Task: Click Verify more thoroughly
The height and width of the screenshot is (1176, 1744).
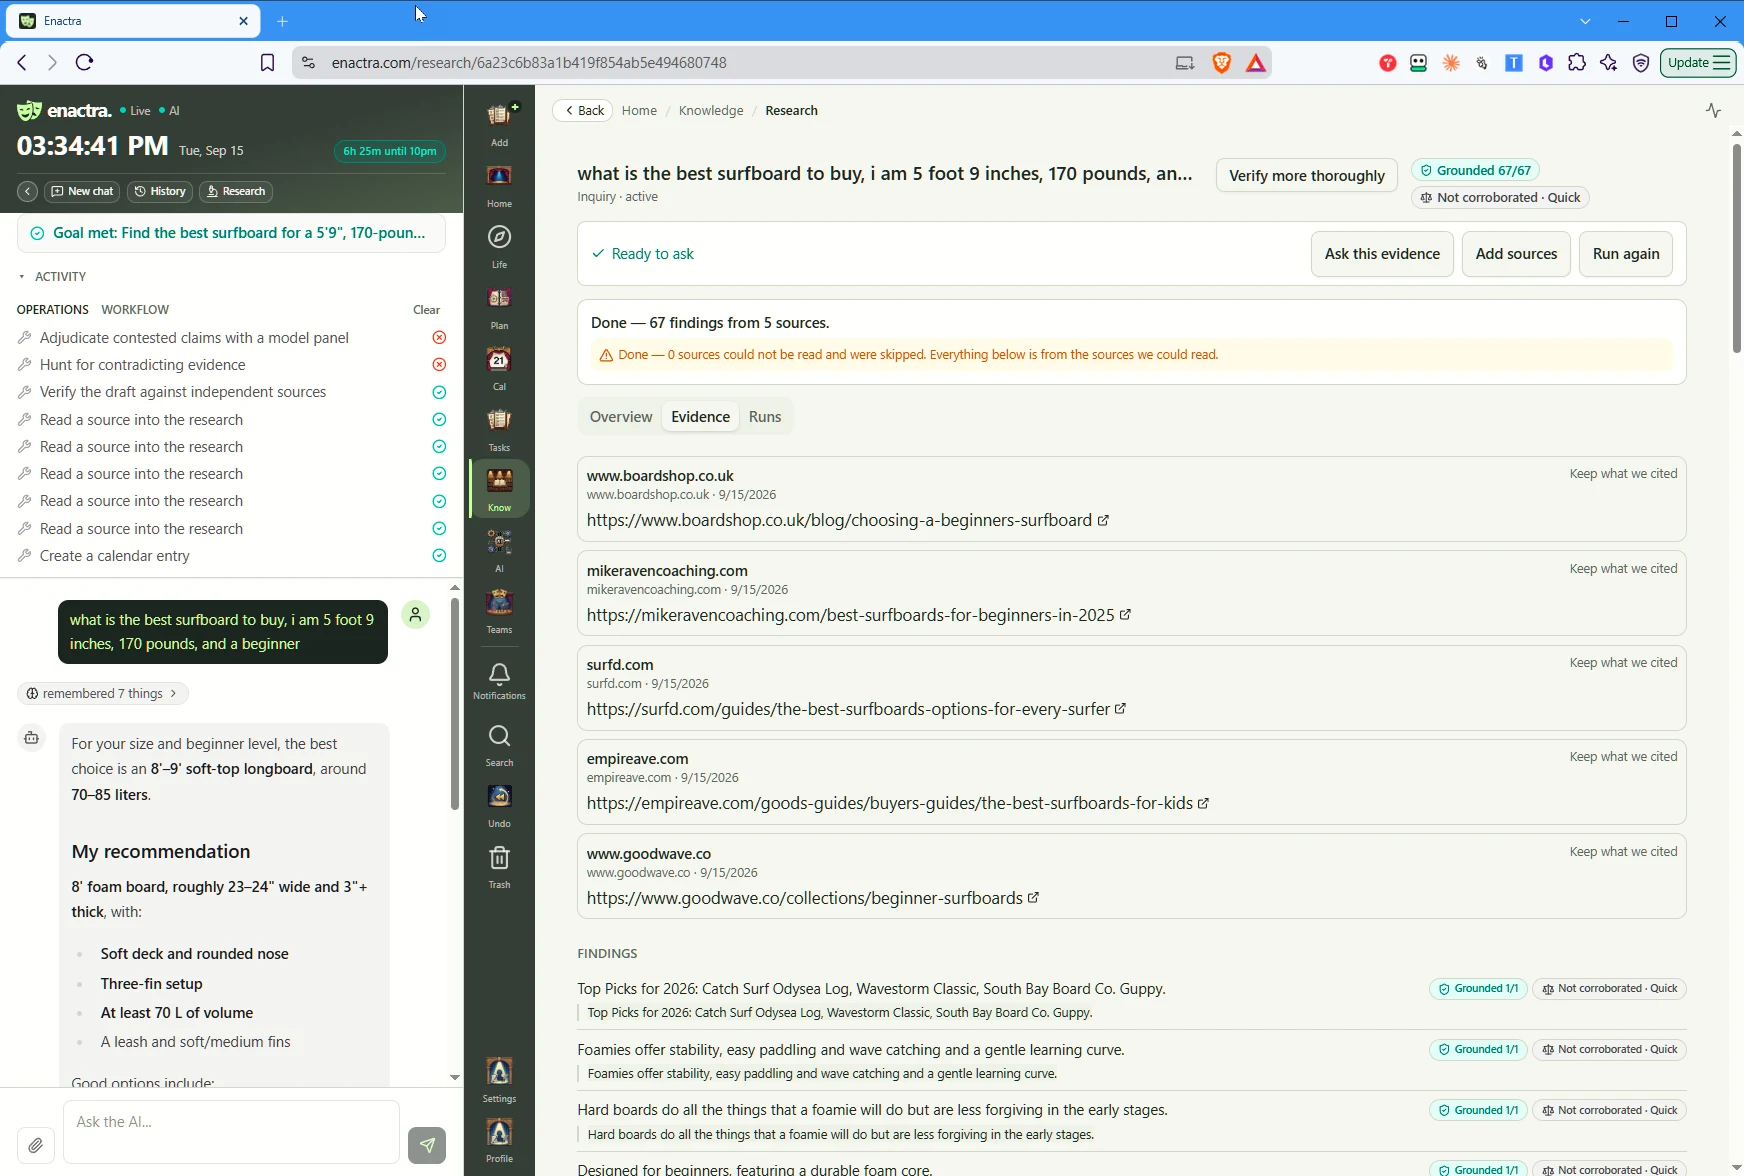Action: coord(1306,175)
